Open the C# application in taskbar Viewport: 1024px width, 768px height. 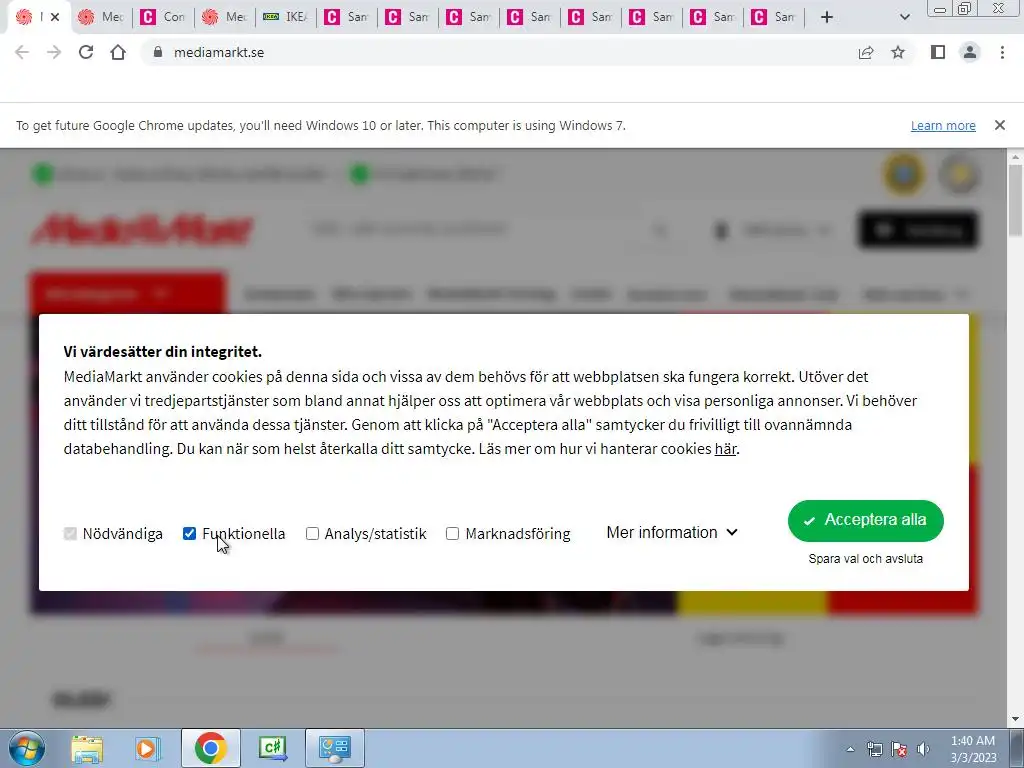click(x=272, y=748)
